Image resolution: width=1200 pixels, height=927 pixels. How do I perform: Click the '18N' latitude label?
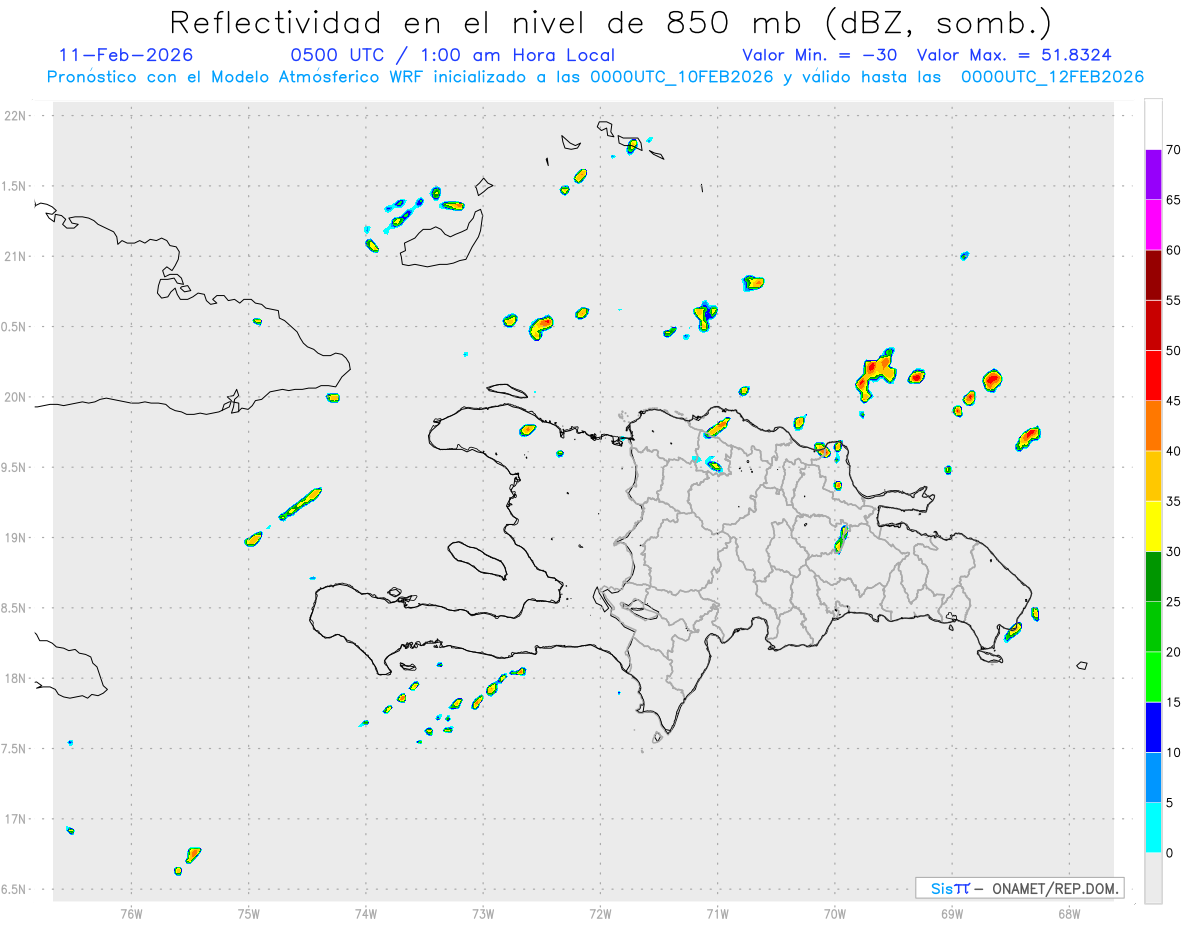pos(16,678)
